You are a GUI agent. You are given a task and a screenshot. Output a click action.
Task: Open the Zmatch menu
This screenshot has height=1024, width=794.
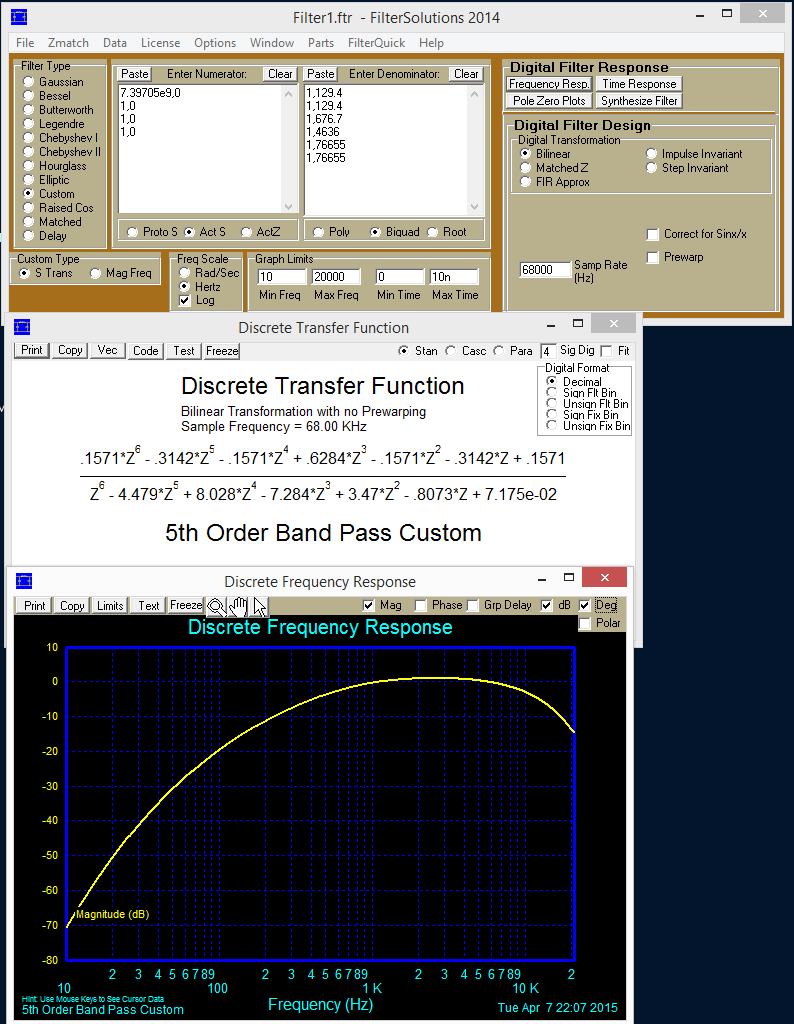(68, 43)
